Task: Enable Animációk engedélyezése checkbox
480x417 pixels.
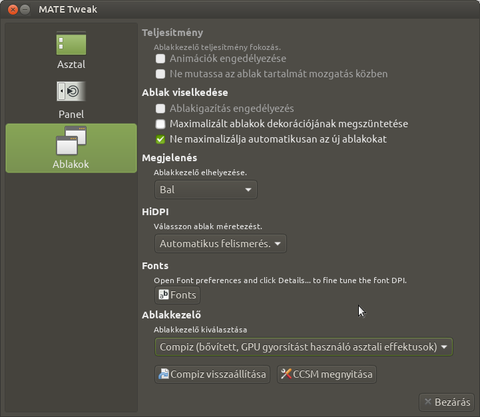Action: pos(160,59)
